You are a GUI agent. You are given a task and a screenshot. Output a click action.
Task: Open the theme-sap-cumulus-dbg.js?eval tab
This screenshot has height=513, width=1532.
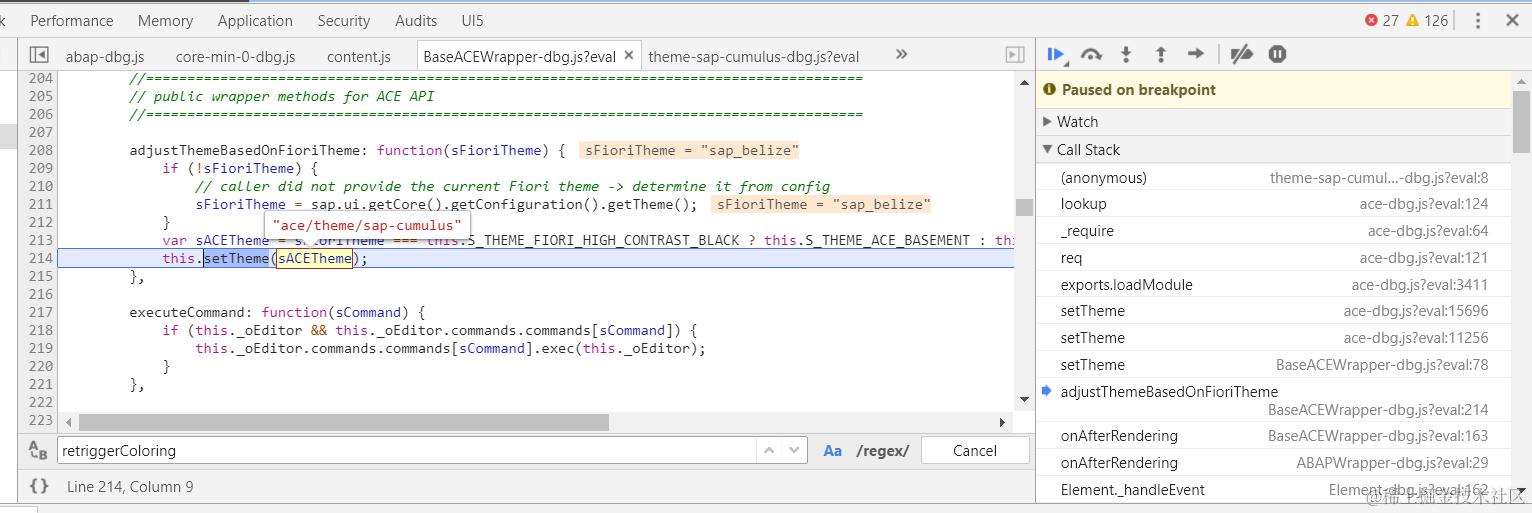753,56
